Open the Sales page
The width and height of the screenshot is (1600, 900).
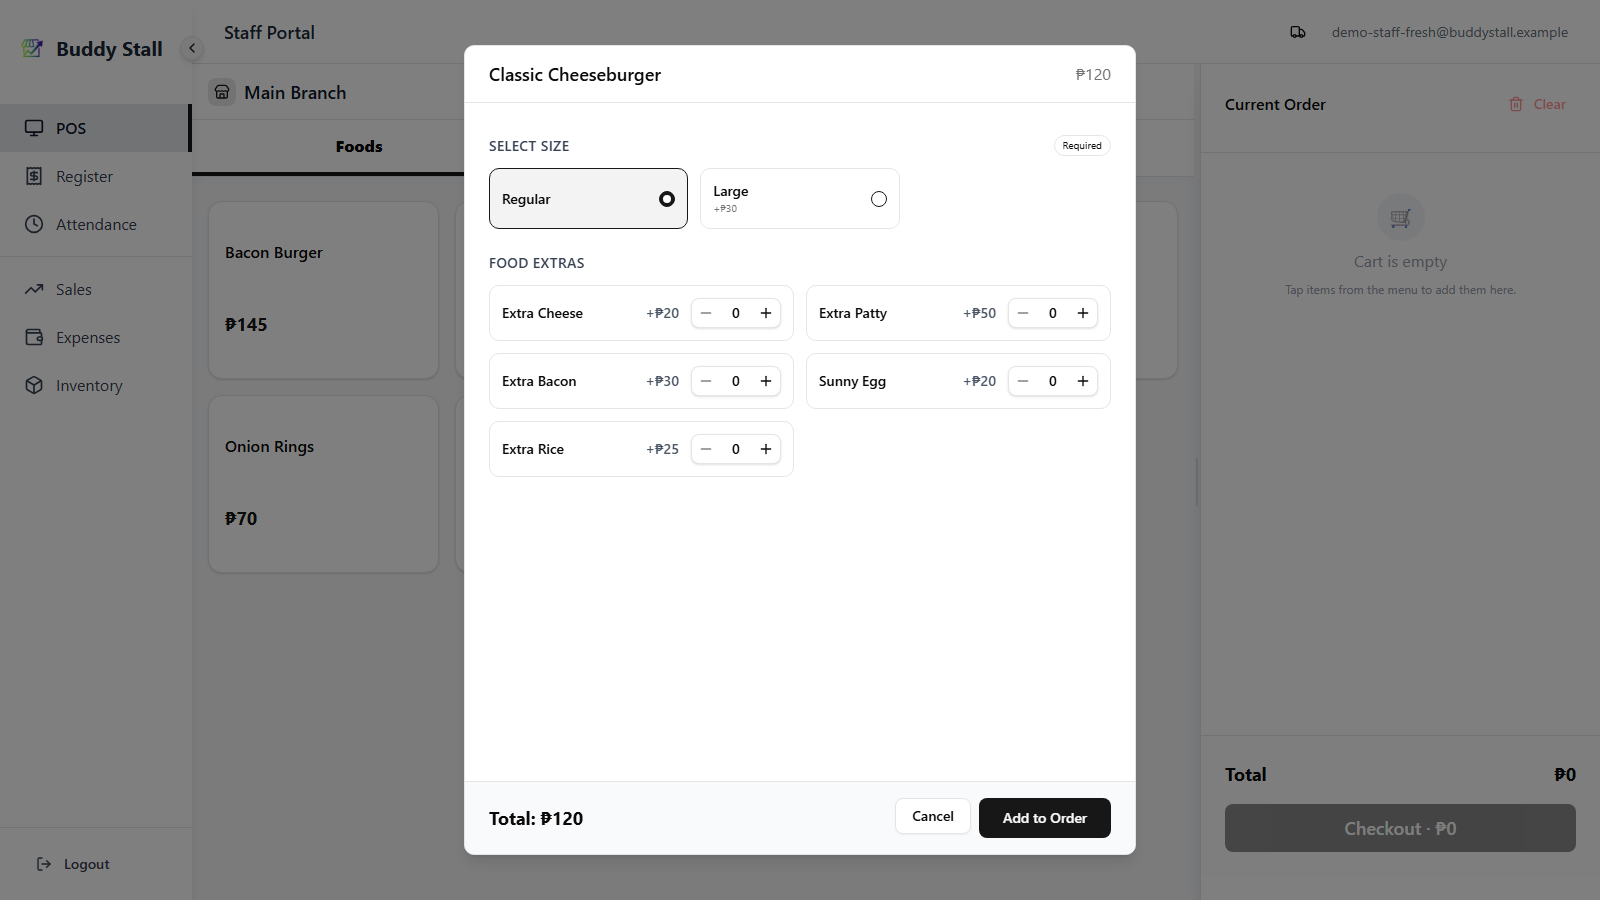[x=95, y=289]
